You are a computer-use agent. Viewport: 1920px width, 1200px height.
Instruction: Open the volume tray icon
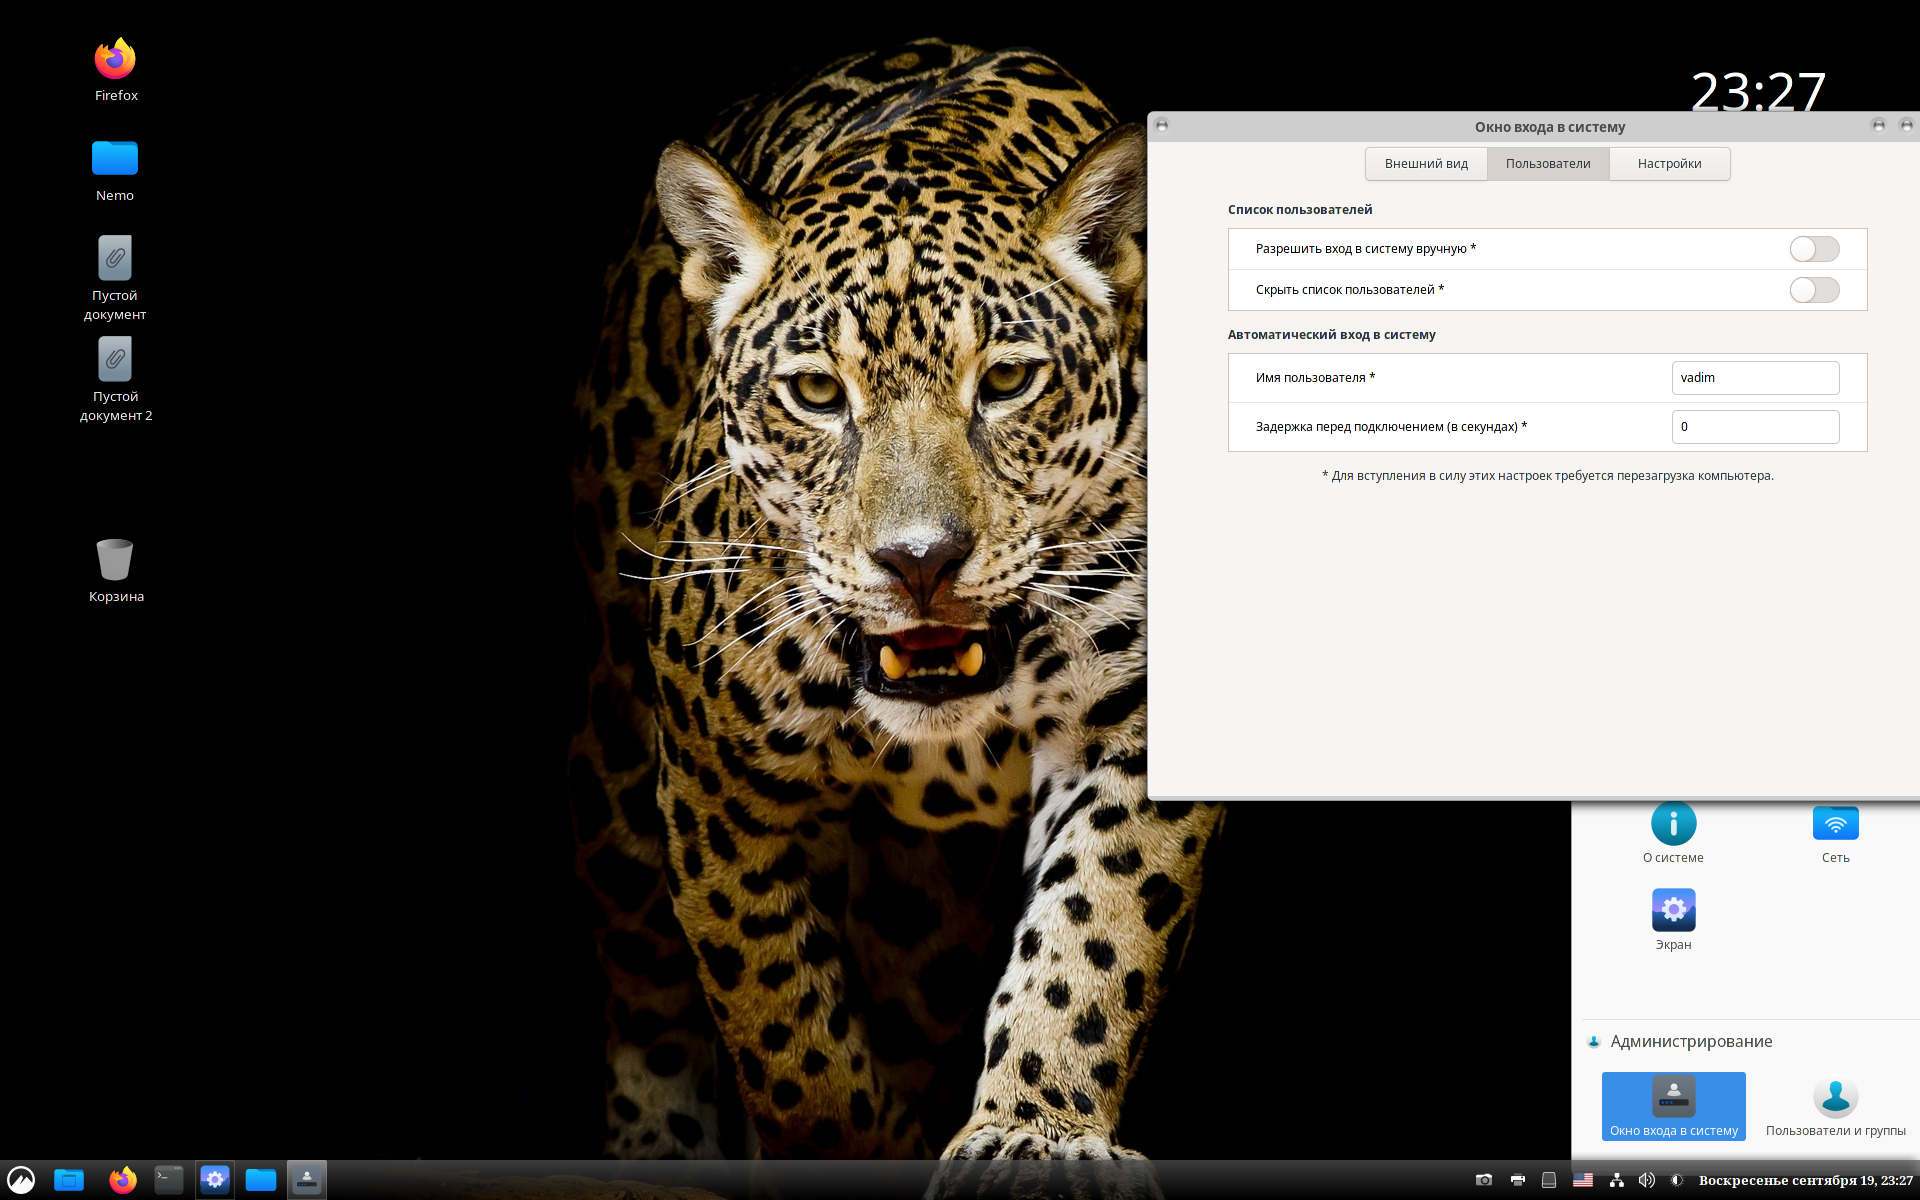pyautogui.click(x=1646, y=1180)
